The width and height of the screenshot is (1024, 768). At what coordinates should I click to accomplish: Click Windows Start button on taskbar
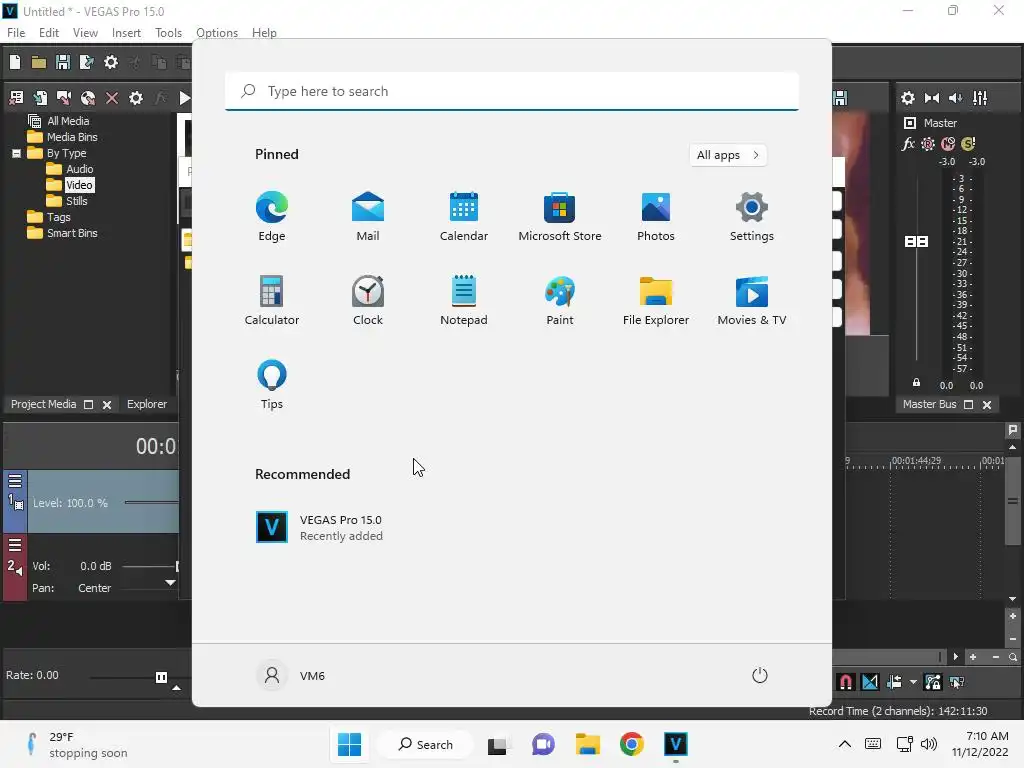point(349,744)
